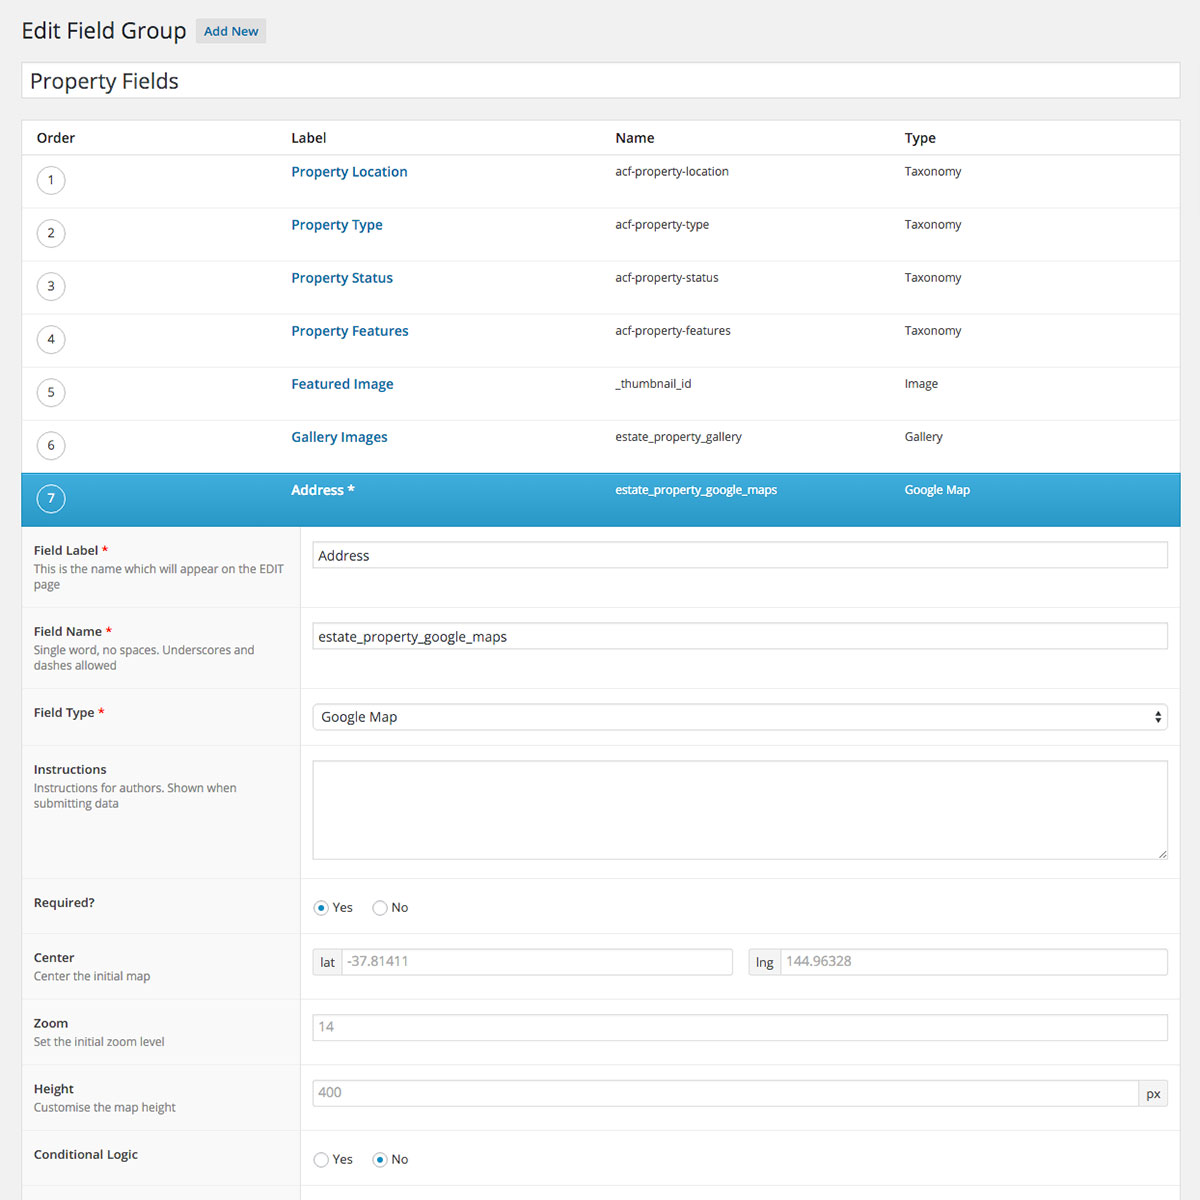Click the order circle numbered 2
This screenshot has height=1200, width=1200.
(x=51, y=234)
